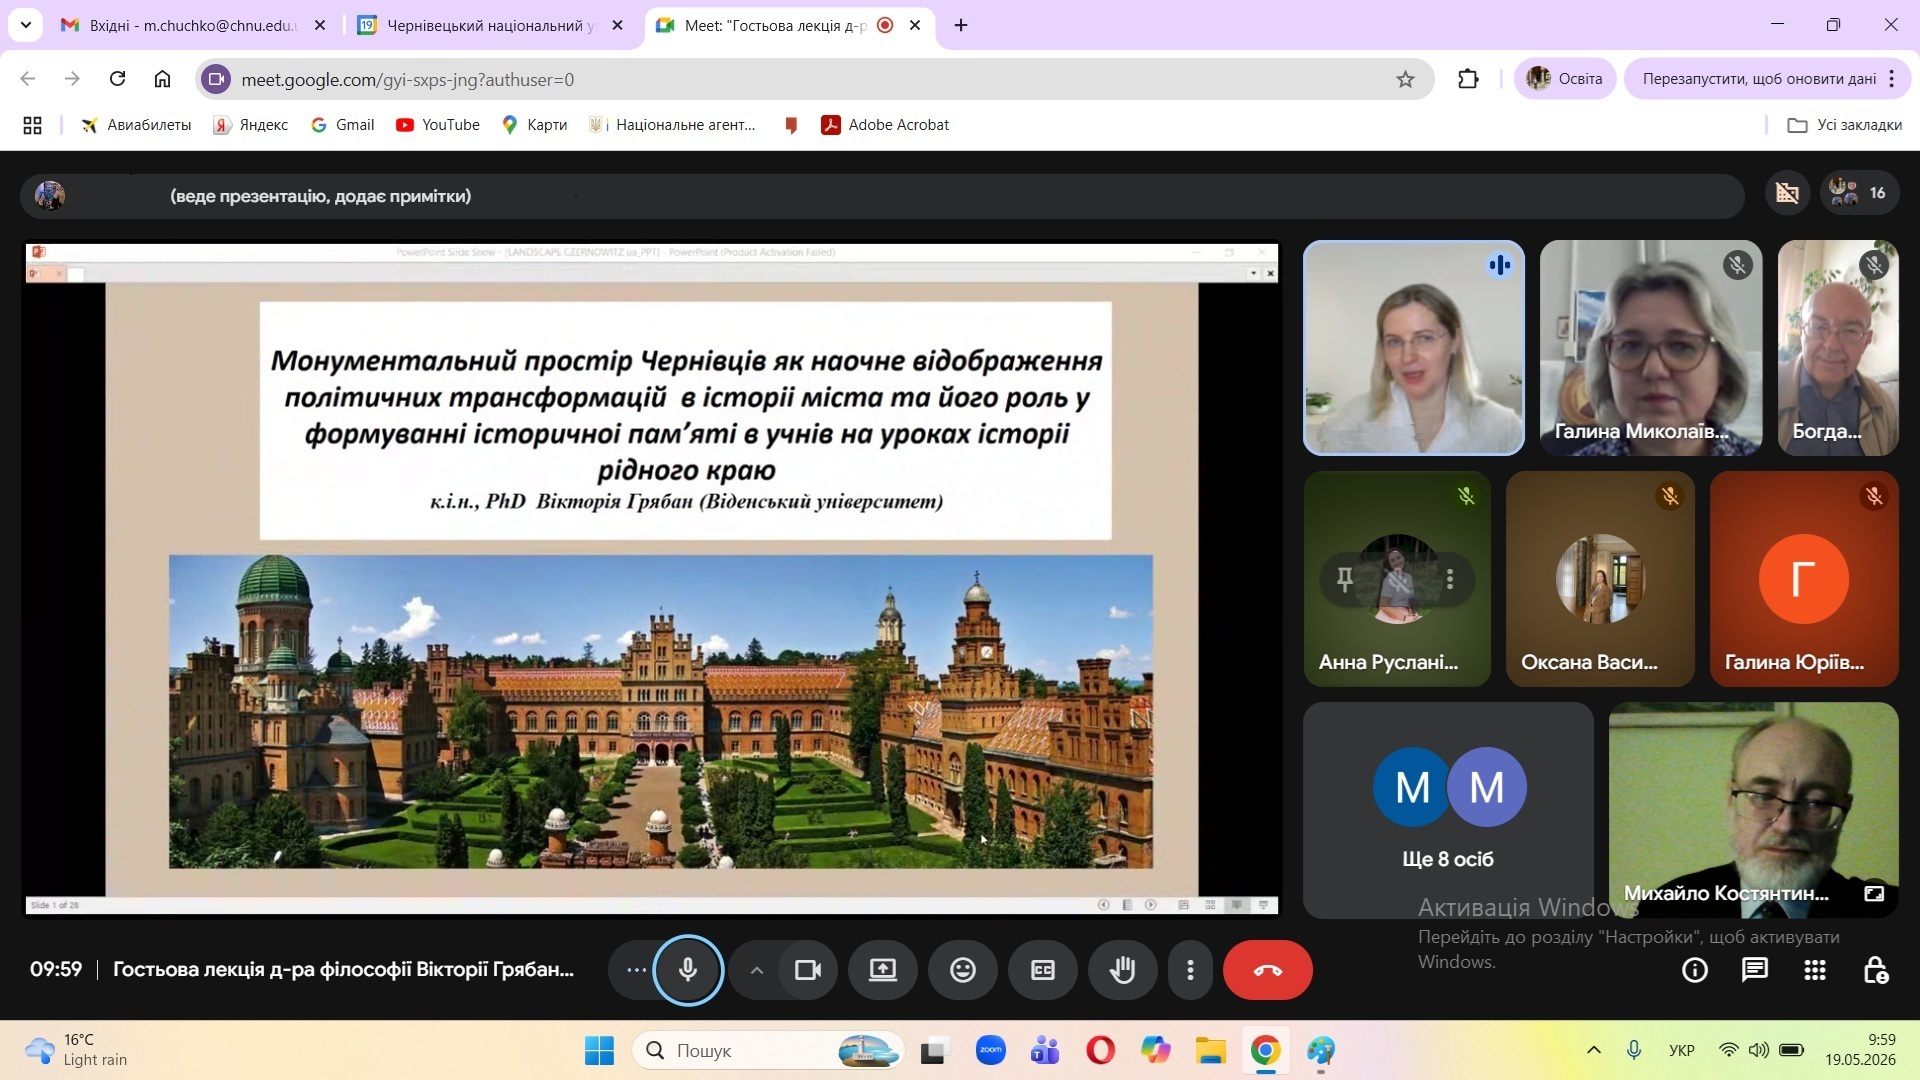Open the emoji reactions button
This screenshot has width=1920, height=1080.
tap(962, 970)
